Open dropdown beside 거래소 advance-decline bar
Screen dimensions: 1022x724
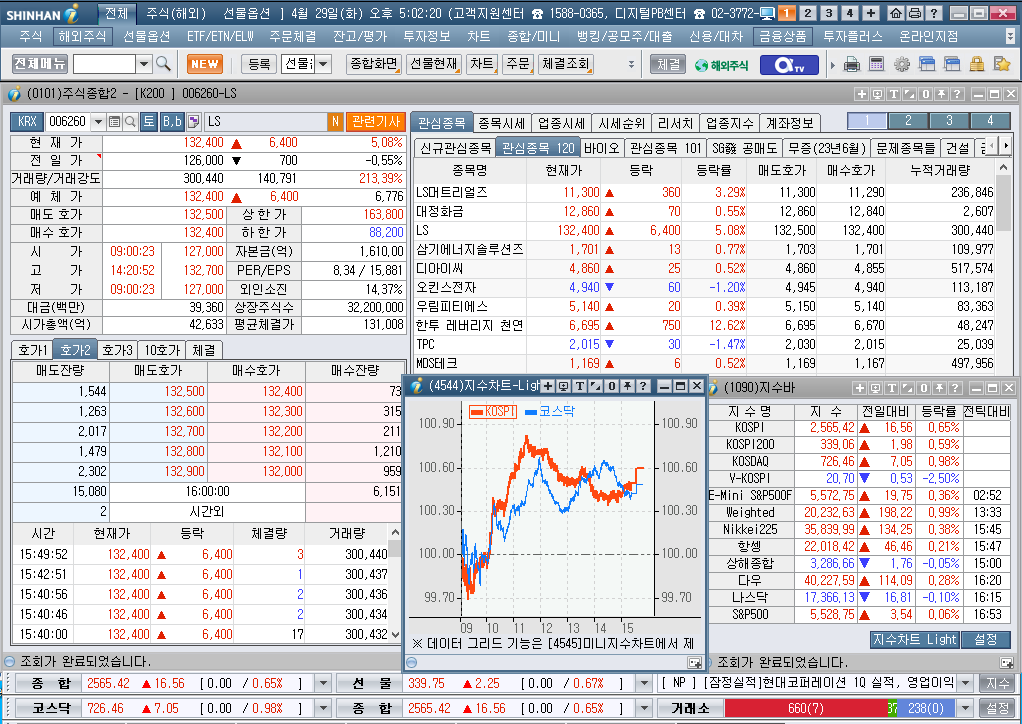[x=965, y=708]
